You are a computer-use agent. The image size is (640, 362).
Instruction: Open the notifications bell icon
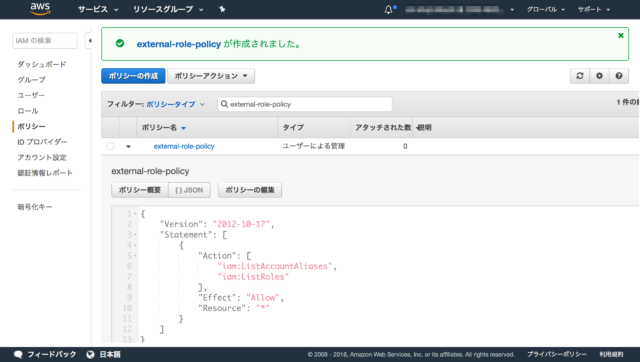point(389,9)
